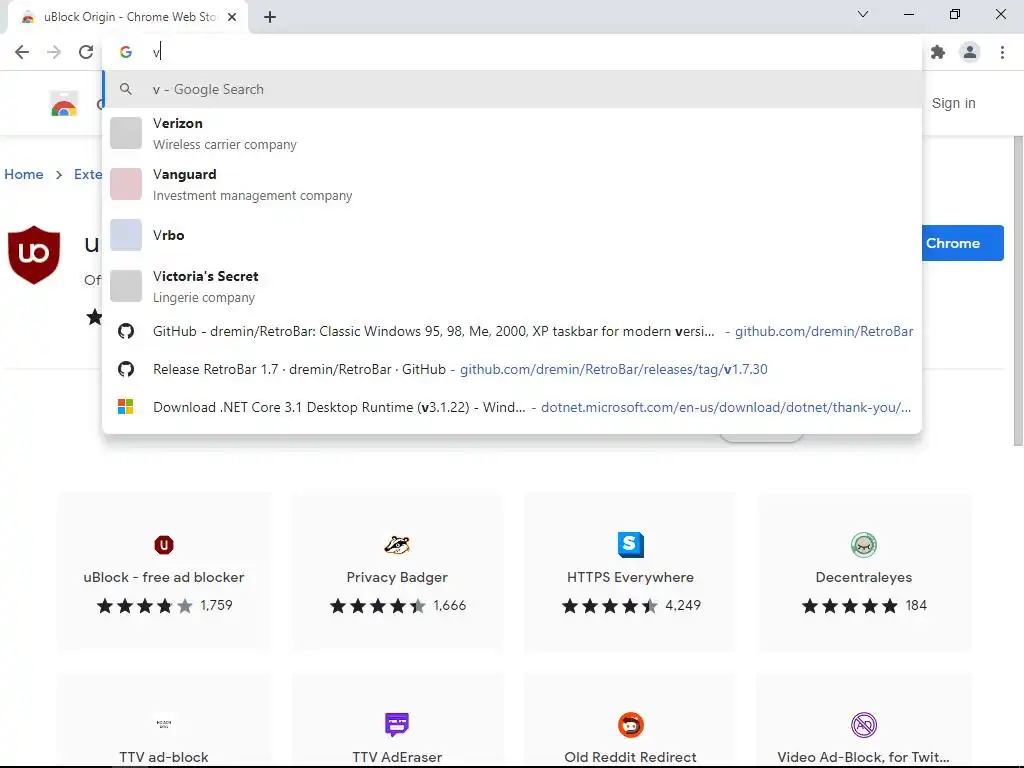This screenshot has width=1024, height=768.
Task: Click Sign in on the Web Store
Action: [x=953, y=103]
